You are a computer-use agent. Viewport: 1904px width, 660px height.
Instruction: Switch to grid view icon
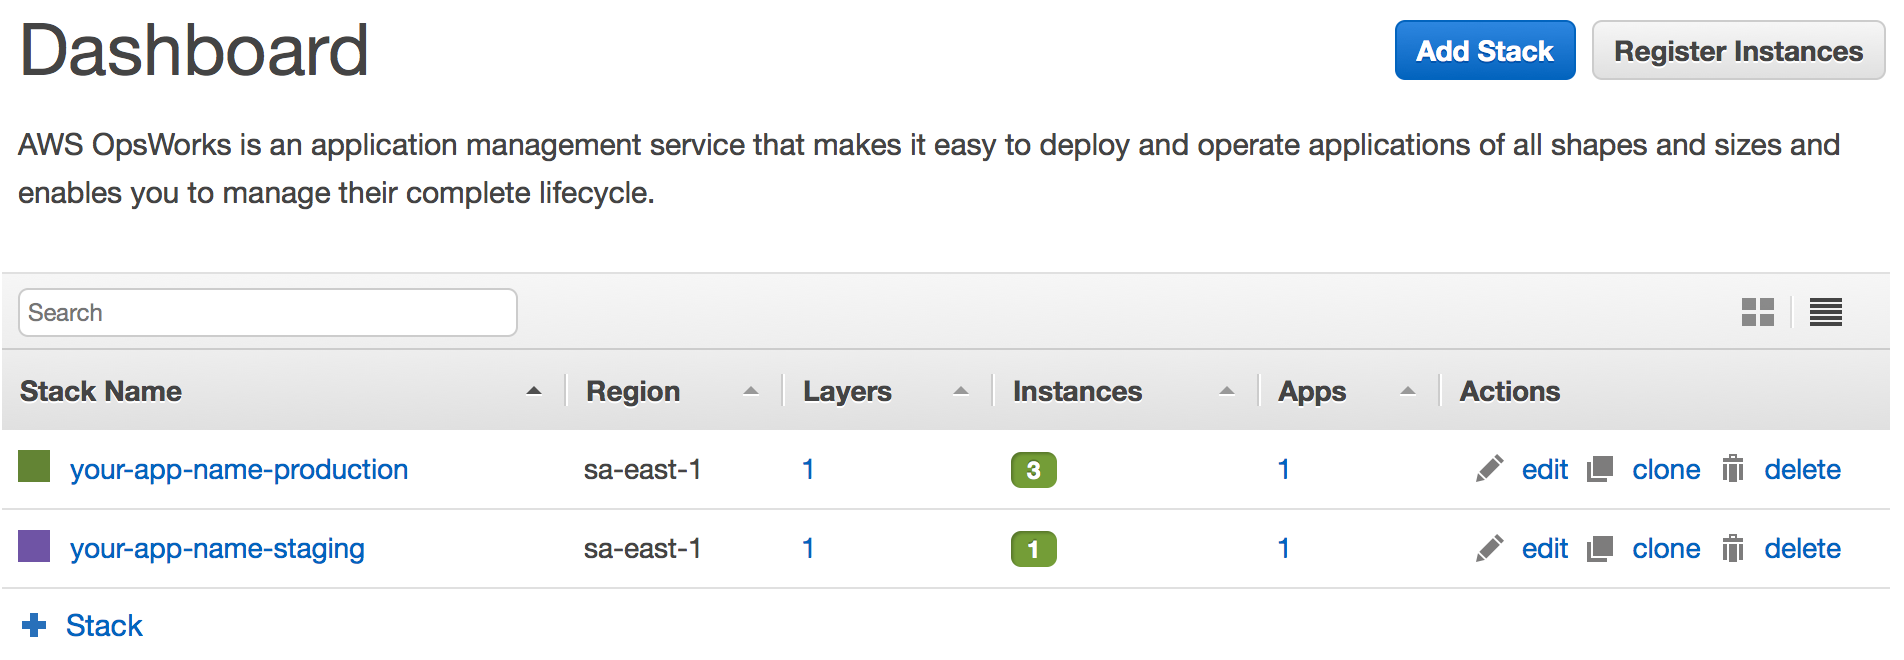(1757, 312)
